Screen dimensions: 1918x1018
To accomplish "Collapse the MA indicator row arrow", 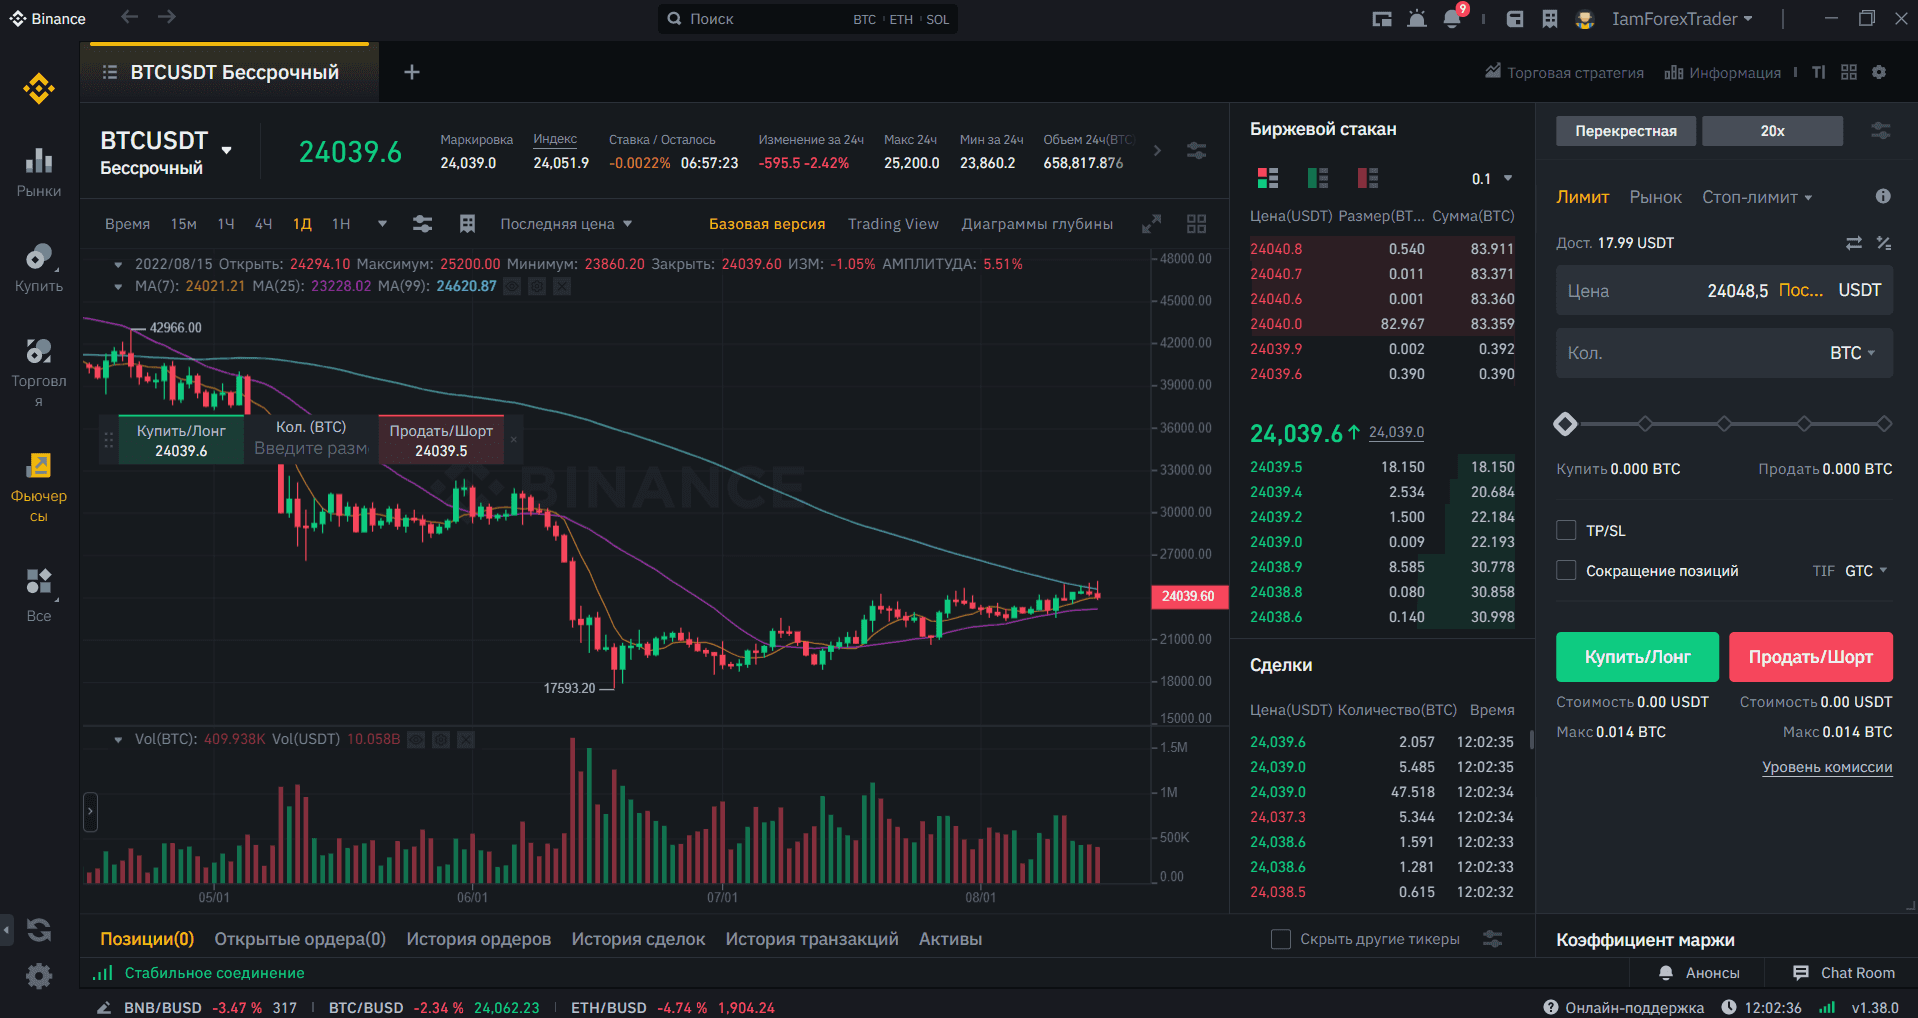I will coord(118,286).
